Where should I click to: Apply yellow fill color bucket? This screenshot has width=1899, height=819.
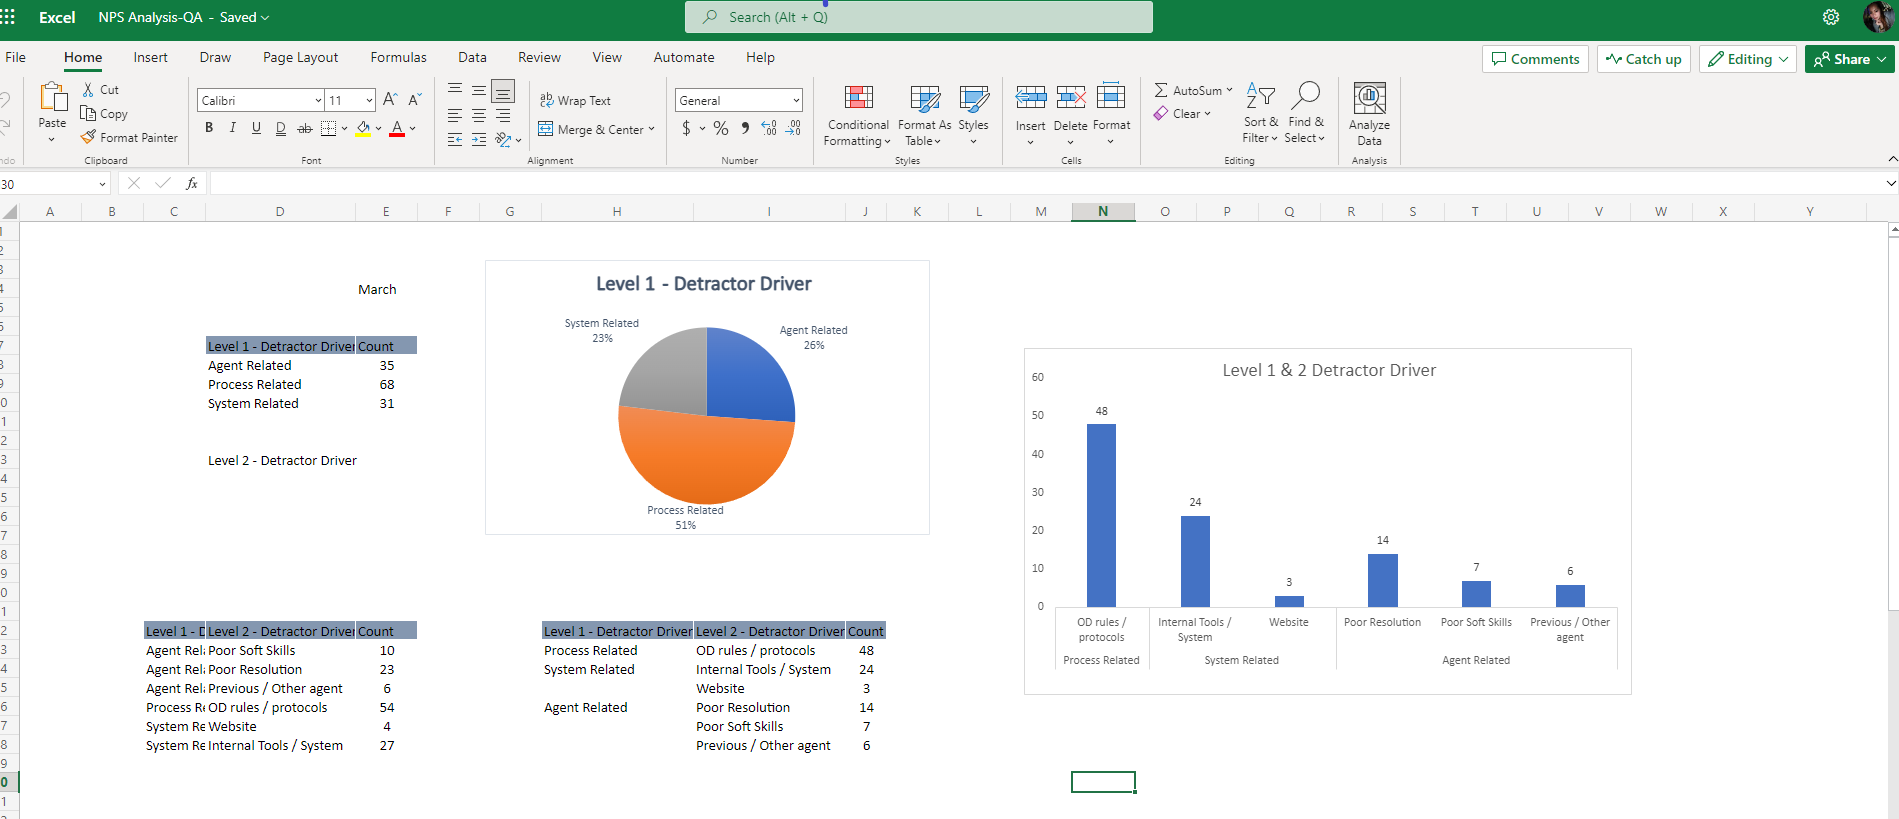[363, 128]
